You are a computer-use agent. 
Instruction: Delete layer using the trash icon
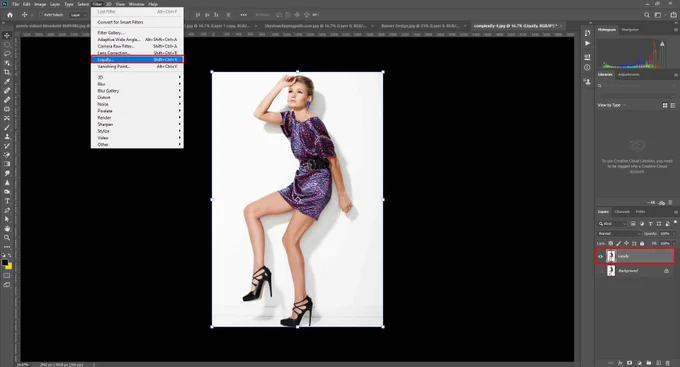pyautogui.click(x=667, y=363)
